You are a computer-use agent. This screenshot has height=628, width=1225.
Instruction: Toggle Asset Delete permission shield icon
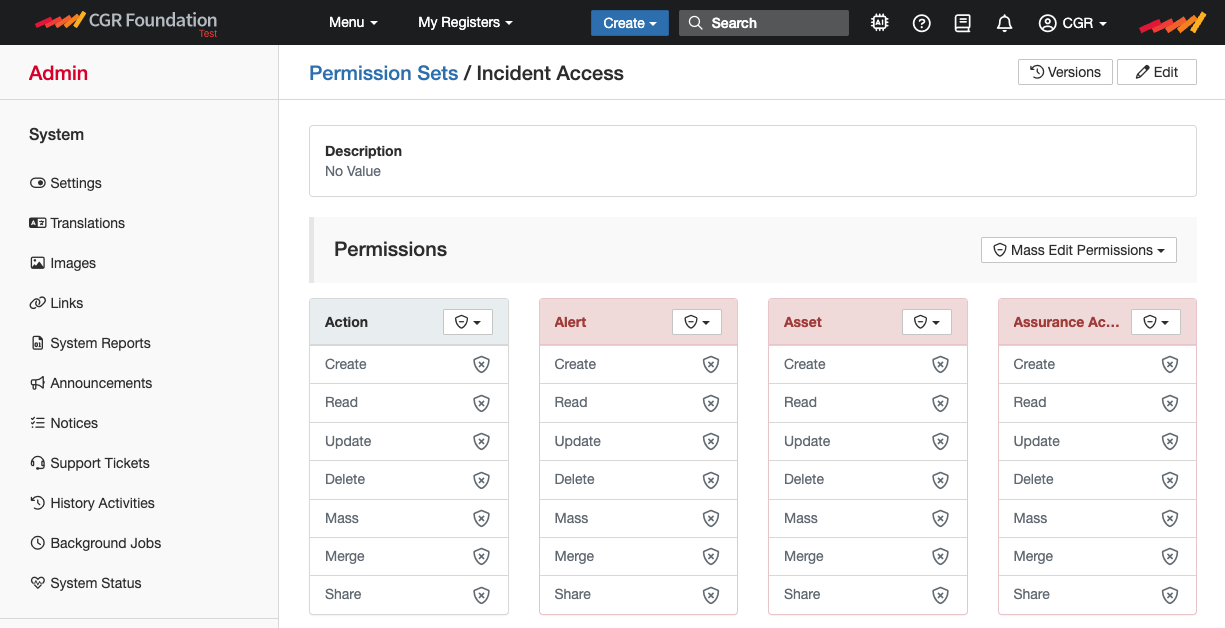(940, 480)
